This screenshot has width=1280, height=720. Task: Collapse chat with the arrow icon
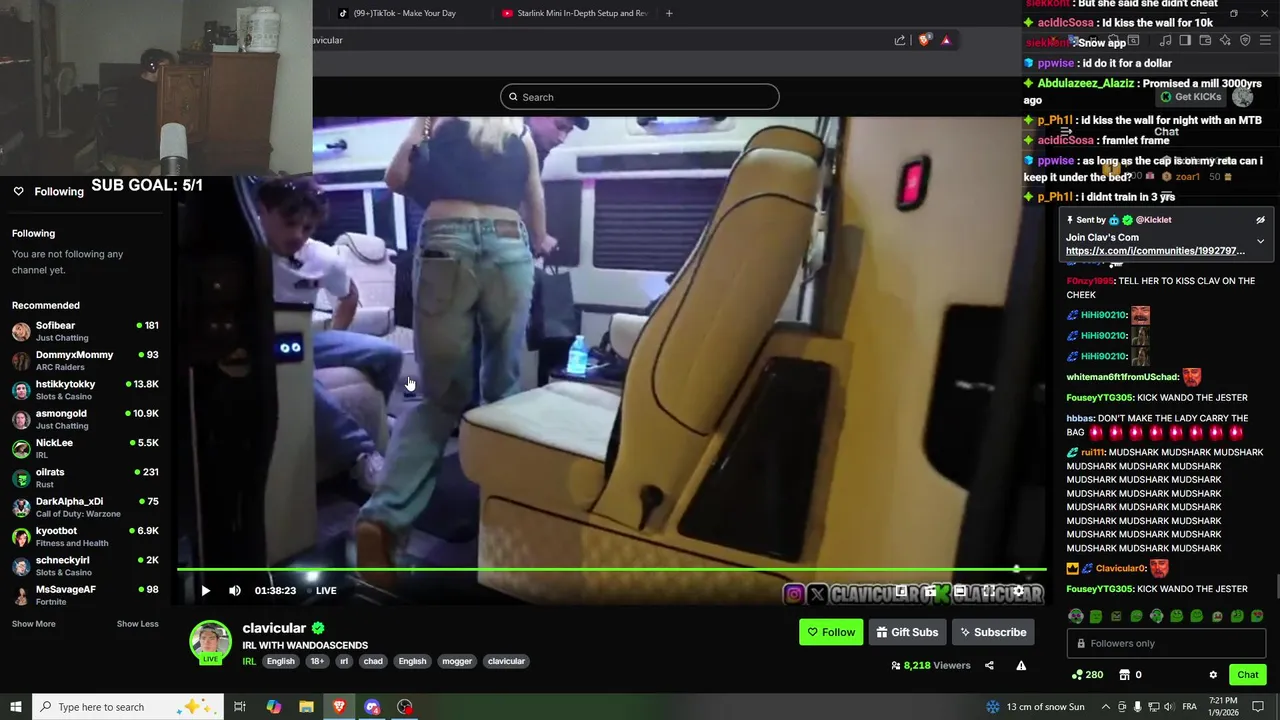(x=1066, y=132)
